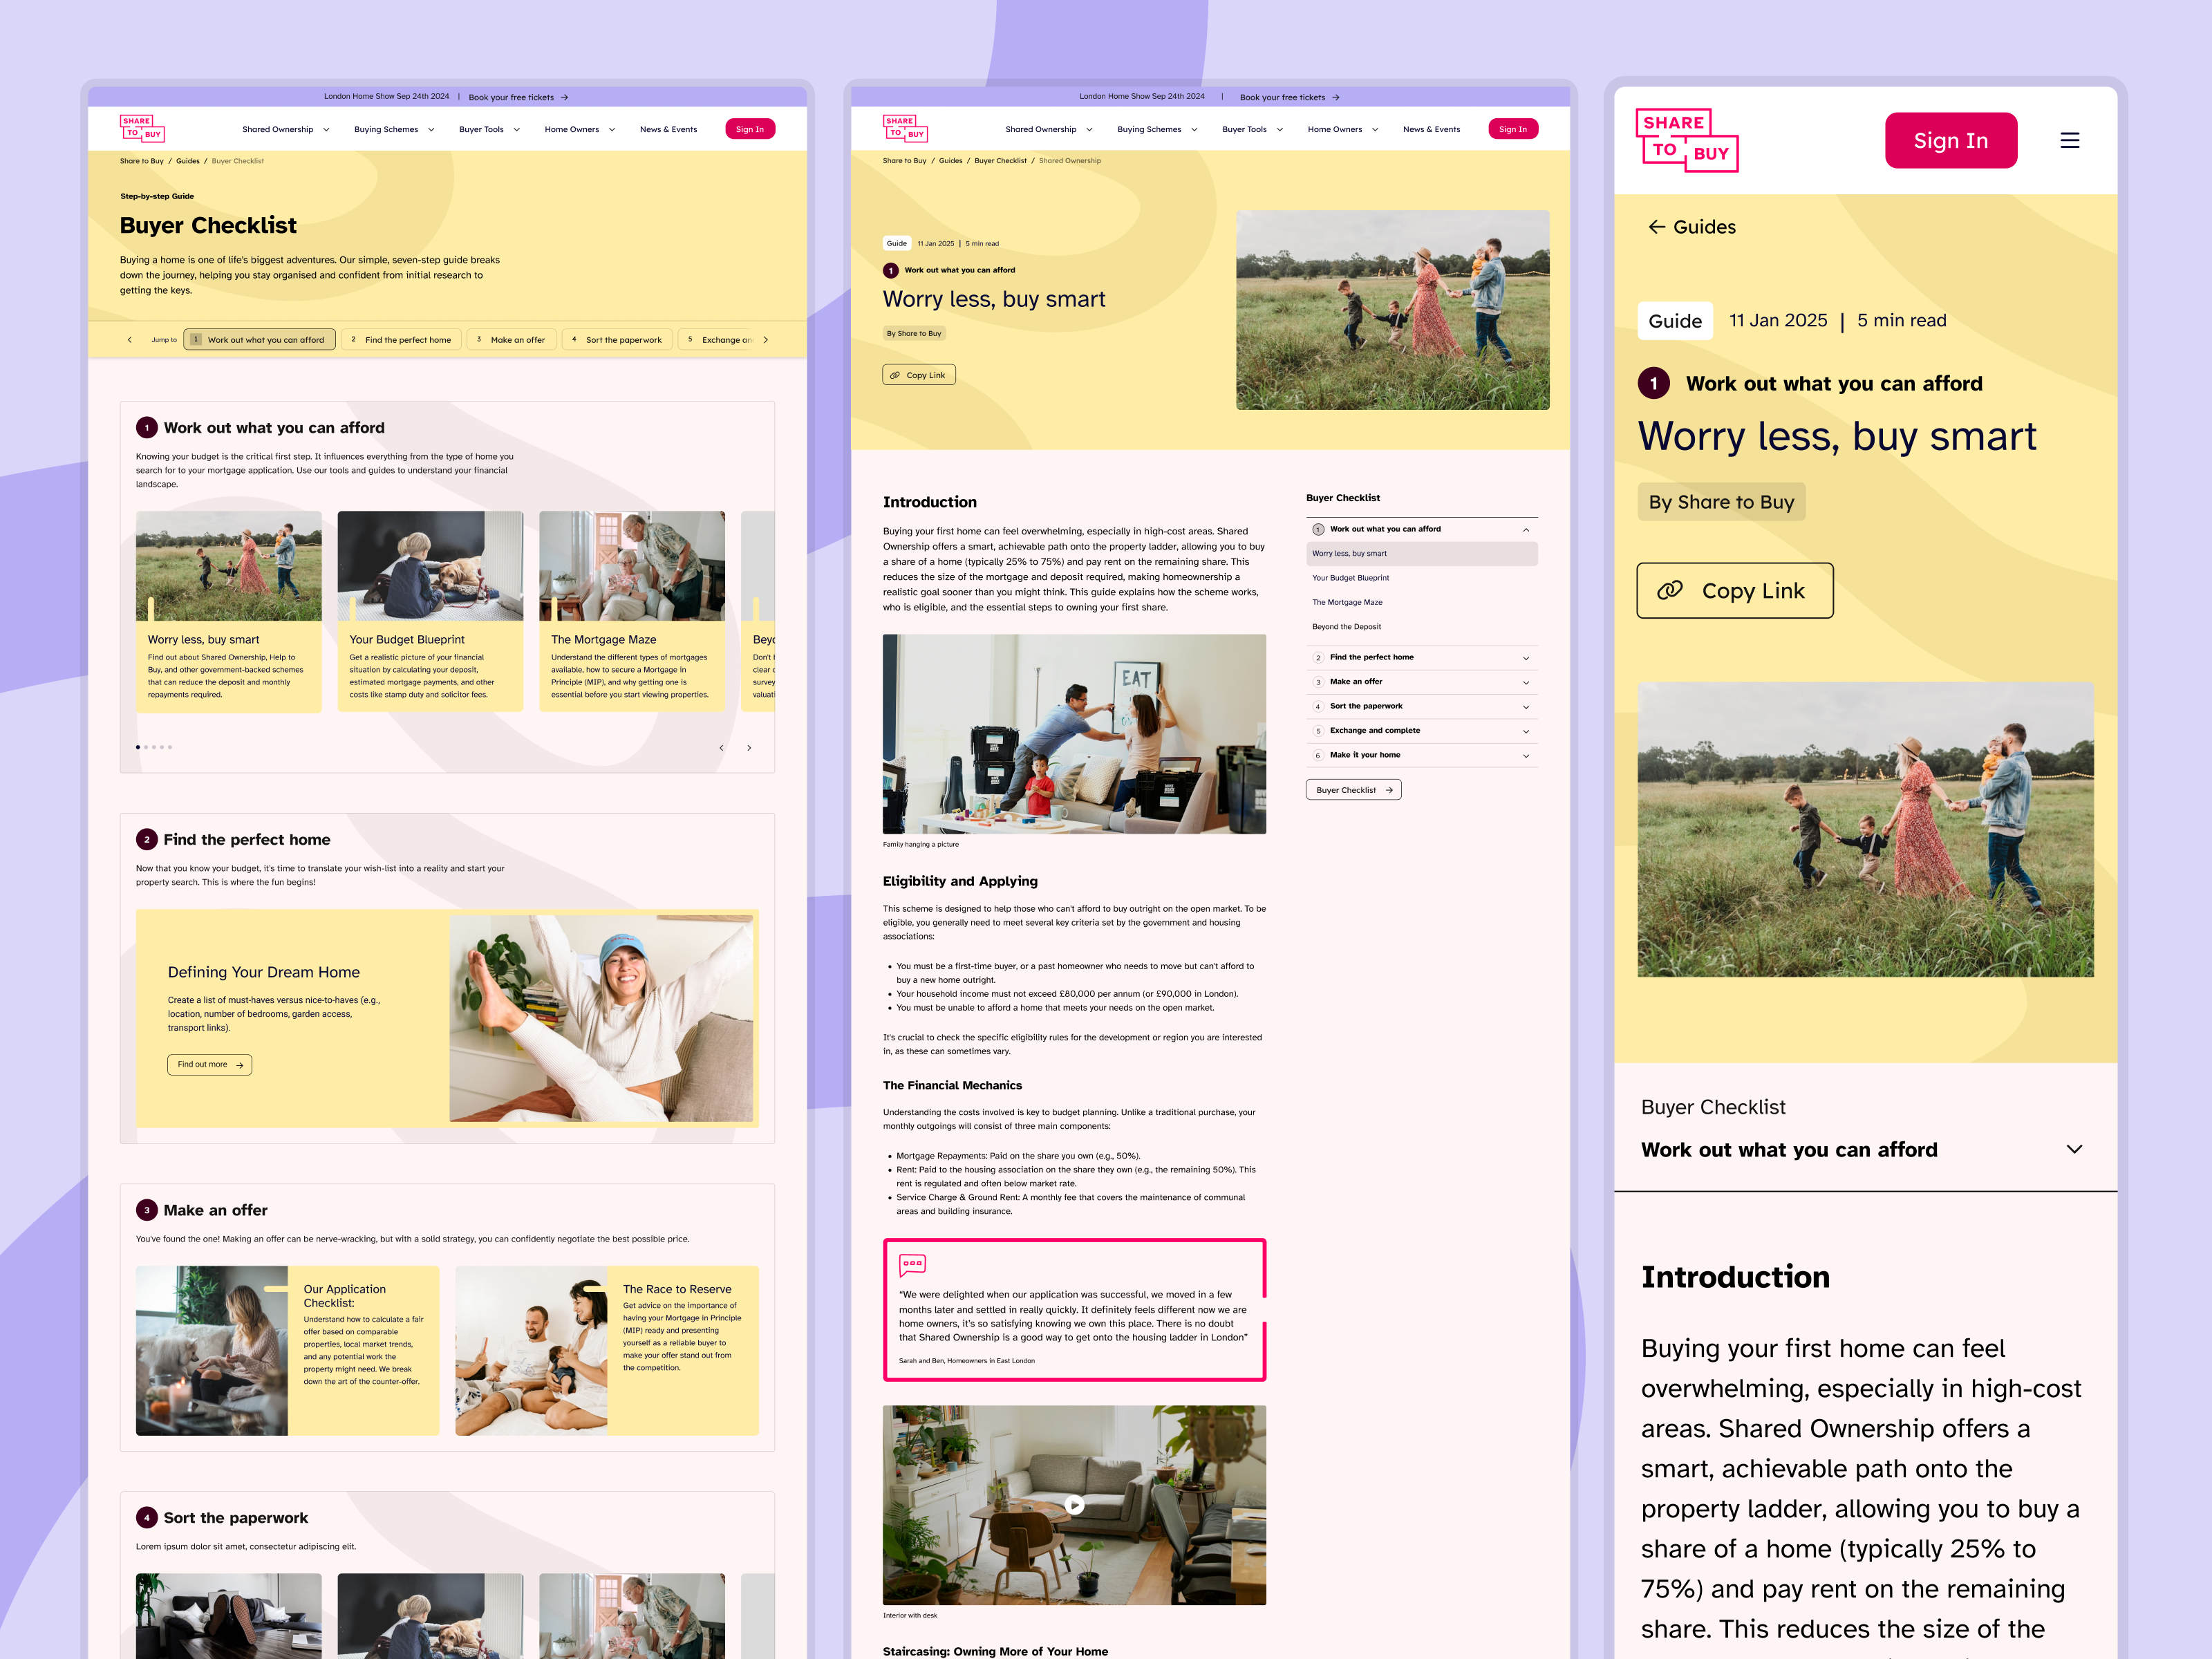The height and width of the screenshot is (1659, 2212).
Task: Collapse Work out what you can afford sidebar section
Action: pyautogui.click(x=1525, y=529)
